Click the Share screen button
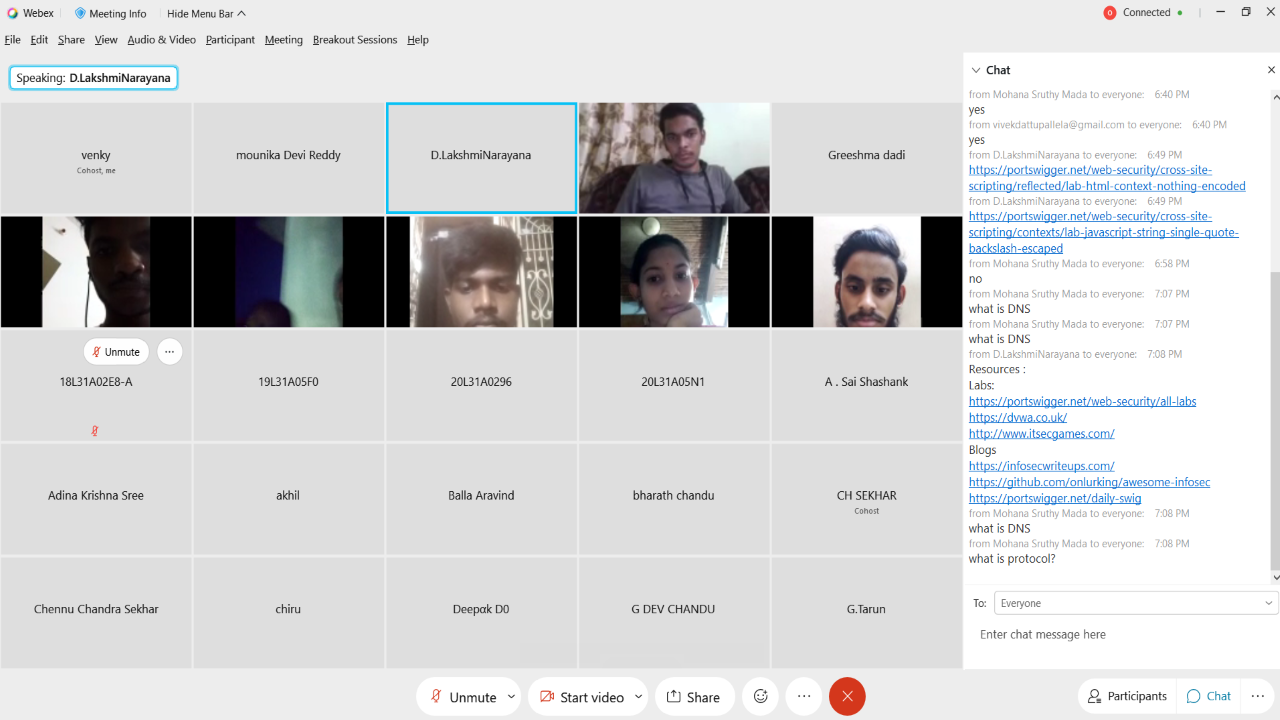This screenshot has width=1280, height=720. pos(694,697)
